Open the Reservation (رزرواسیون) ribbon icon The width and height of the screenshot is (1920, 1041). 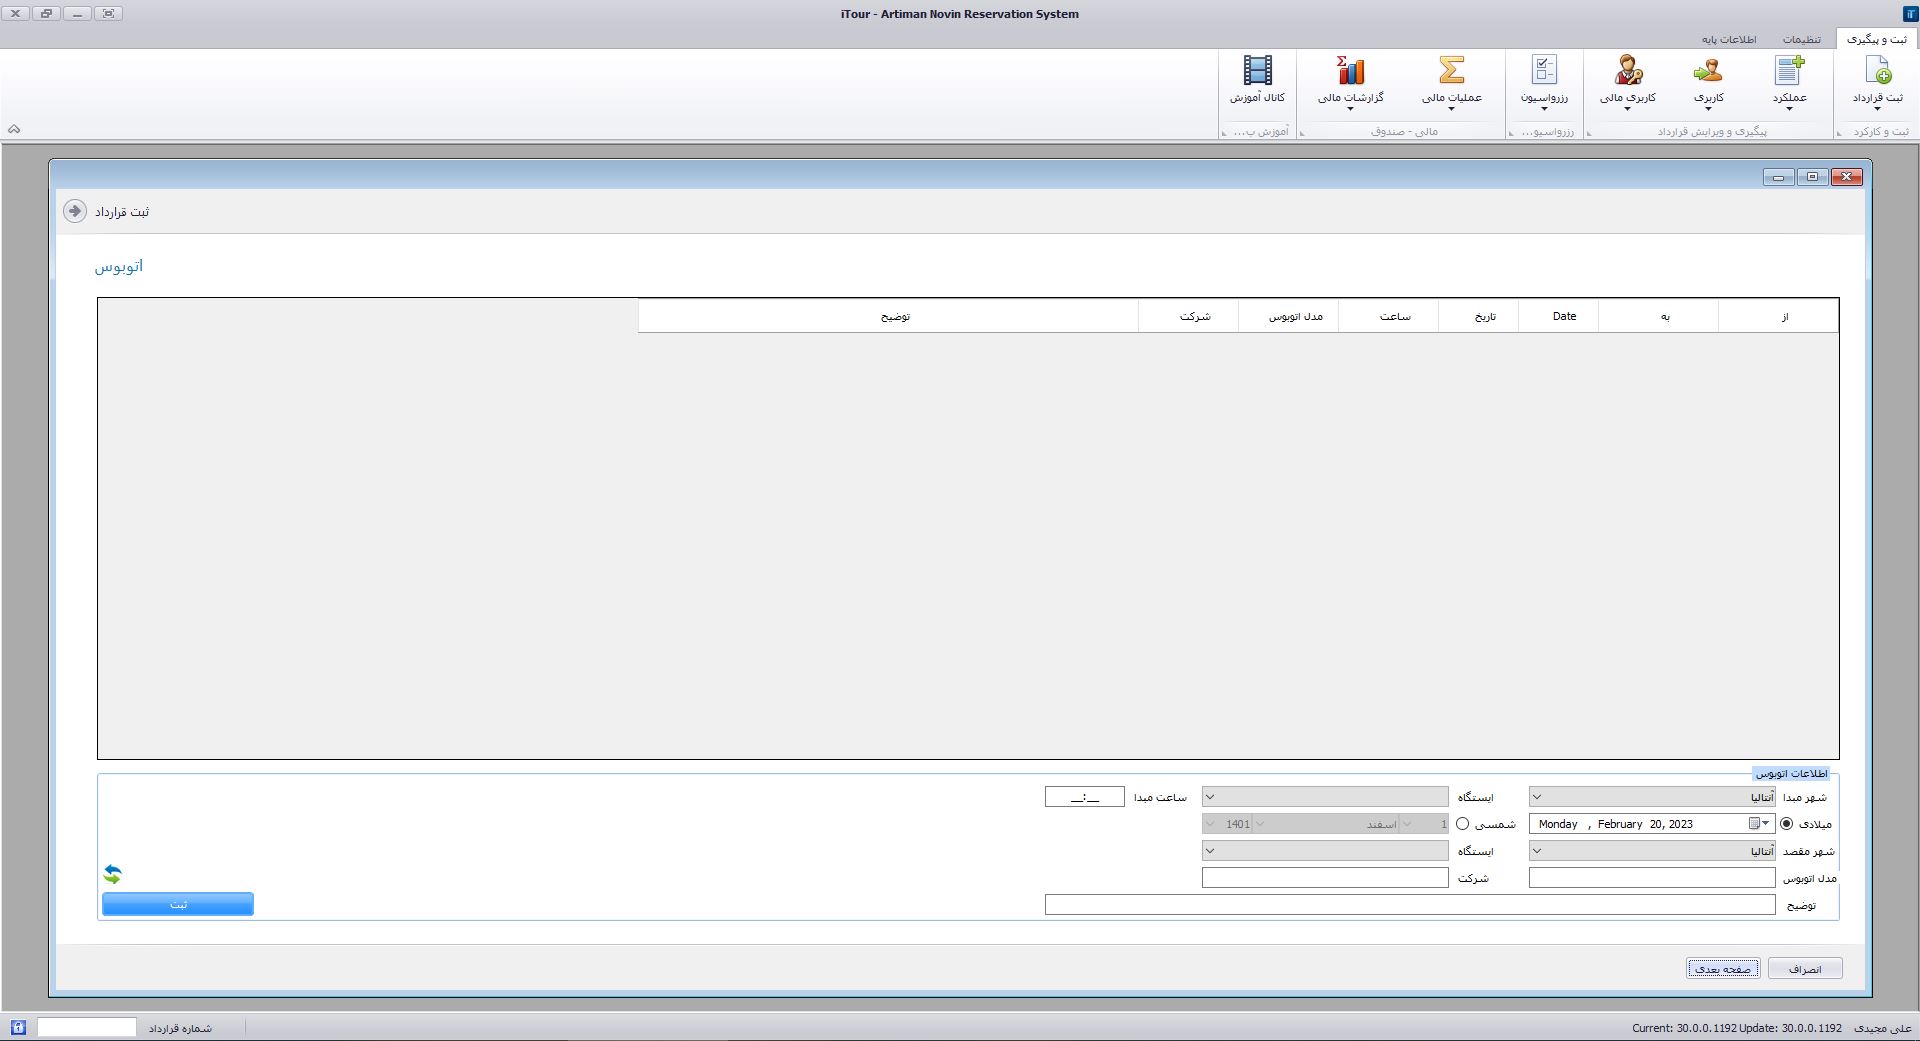(1544, 72)
